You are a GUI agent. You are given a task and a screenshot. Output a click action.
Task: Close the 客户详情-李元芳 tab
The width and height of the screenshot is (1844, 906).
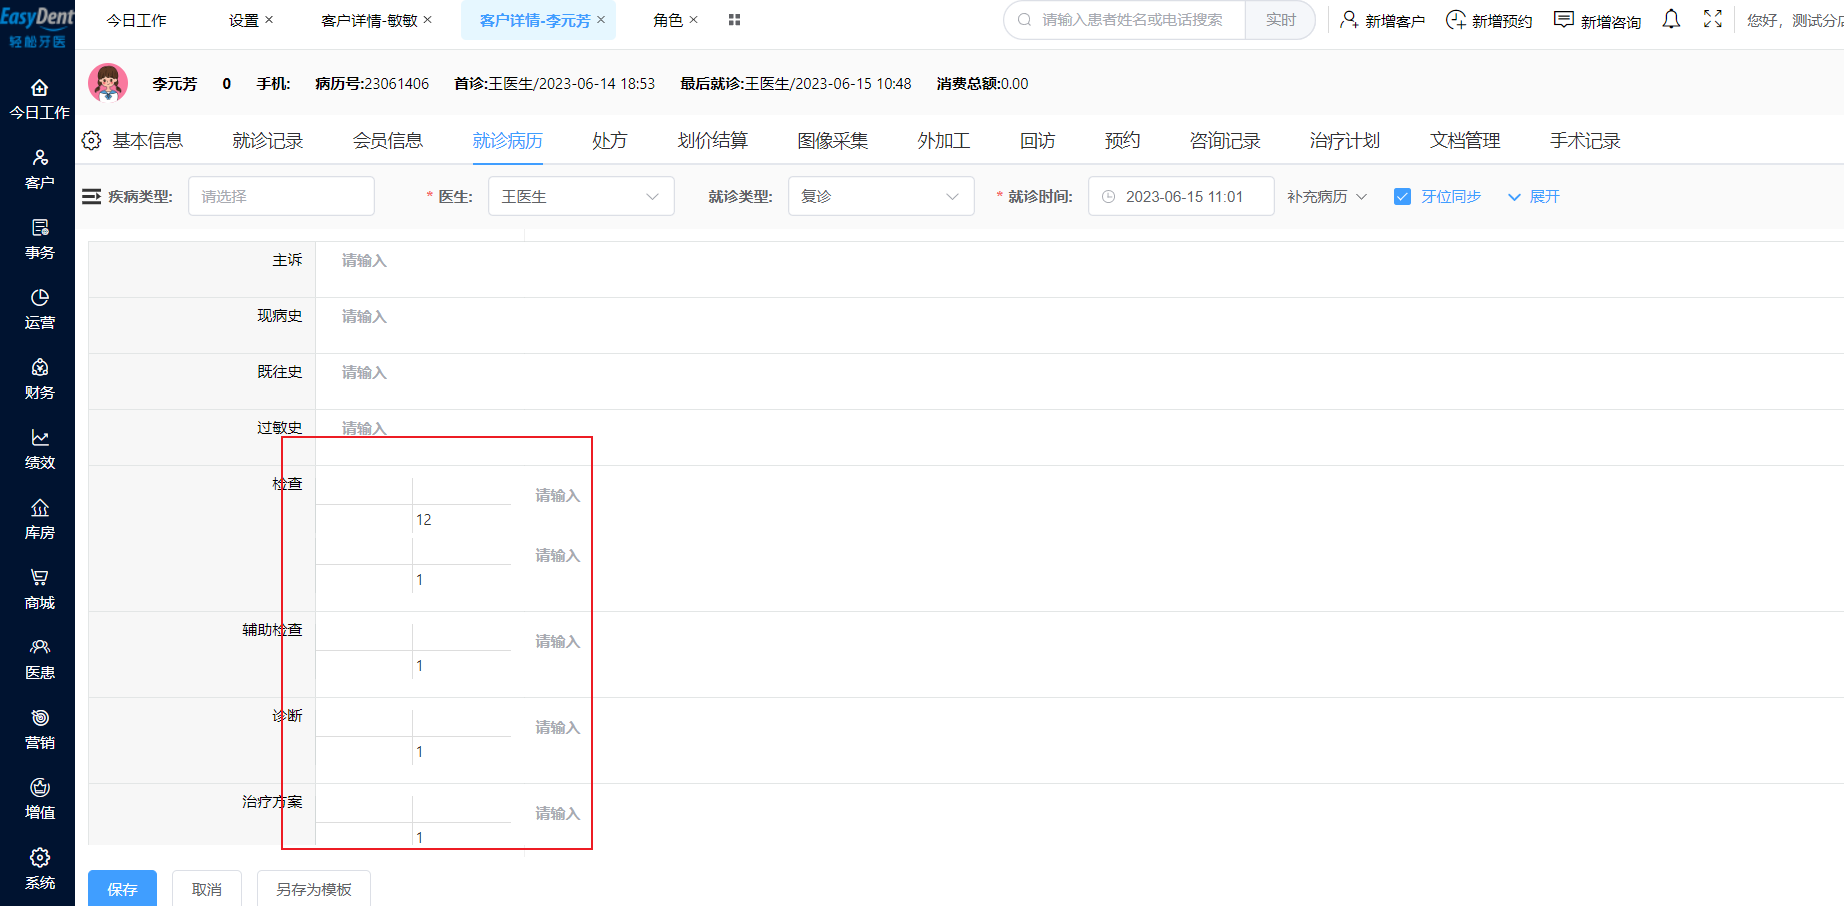click(x=601, y=20)
